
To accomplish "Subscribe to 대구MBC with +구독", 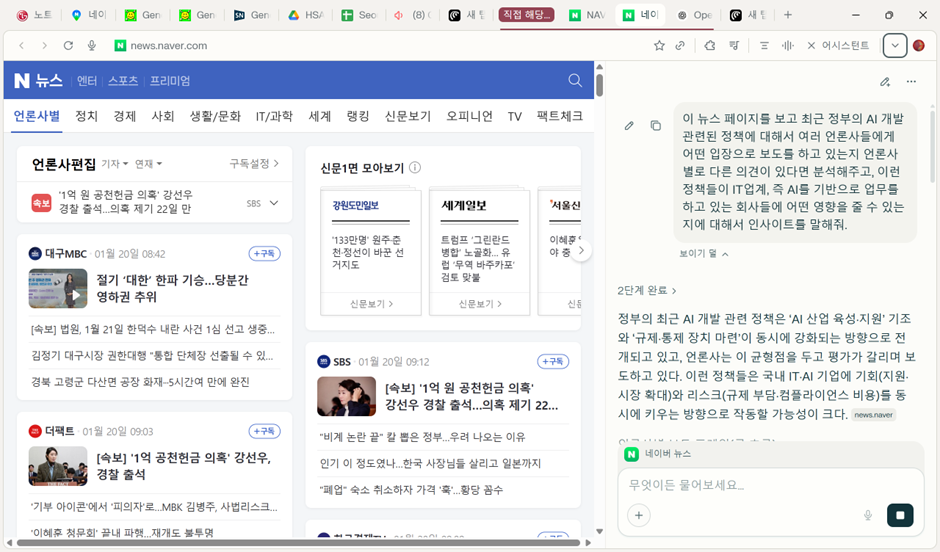I will click(x=264, y=254).
